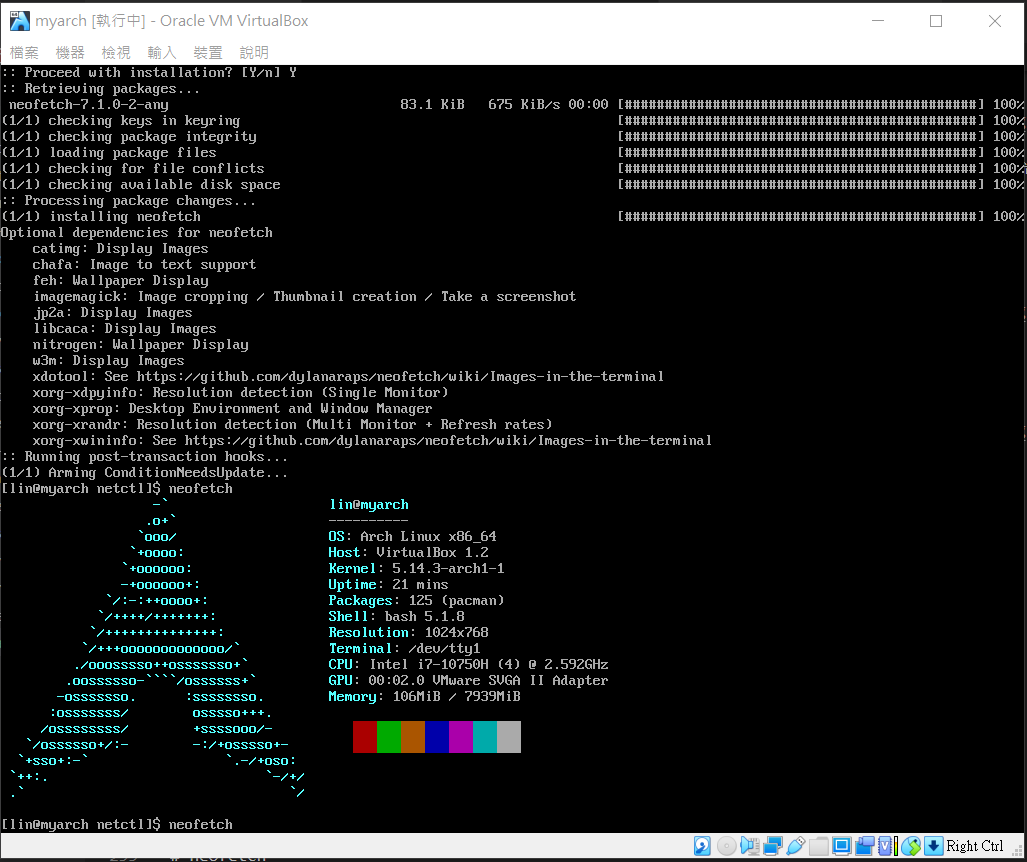Close the myarch VirtualBox window
Viewport: 1027px width, 862px height.
[x=994, y=21]
